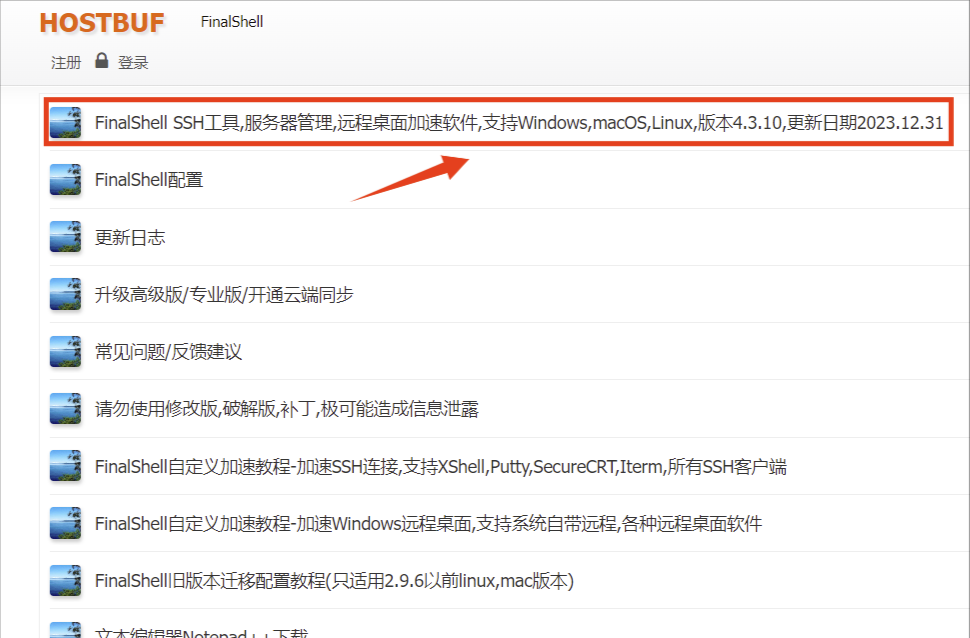Open the 请勿使用修改版,破解版 warning post

(287, 408)
